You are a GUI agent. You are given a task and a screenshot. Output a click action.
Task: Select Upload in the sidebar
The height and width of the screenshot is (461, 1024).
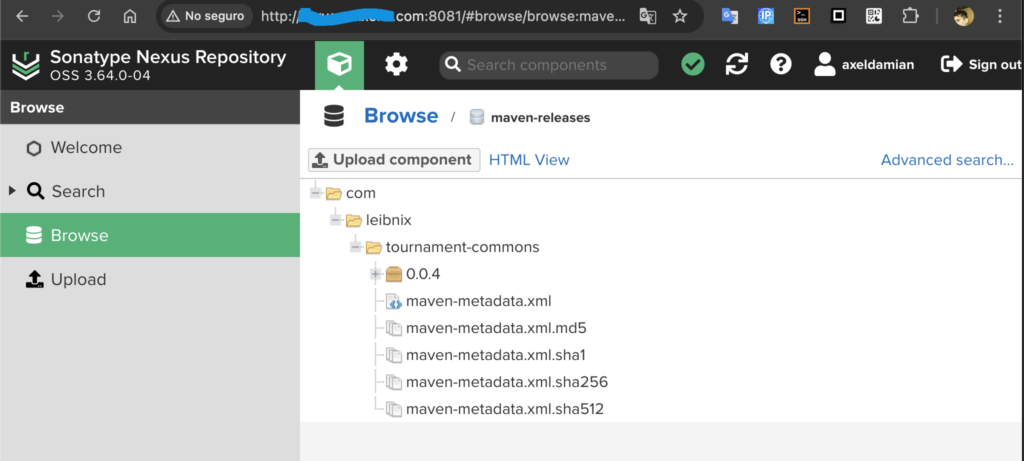(78, 280)
